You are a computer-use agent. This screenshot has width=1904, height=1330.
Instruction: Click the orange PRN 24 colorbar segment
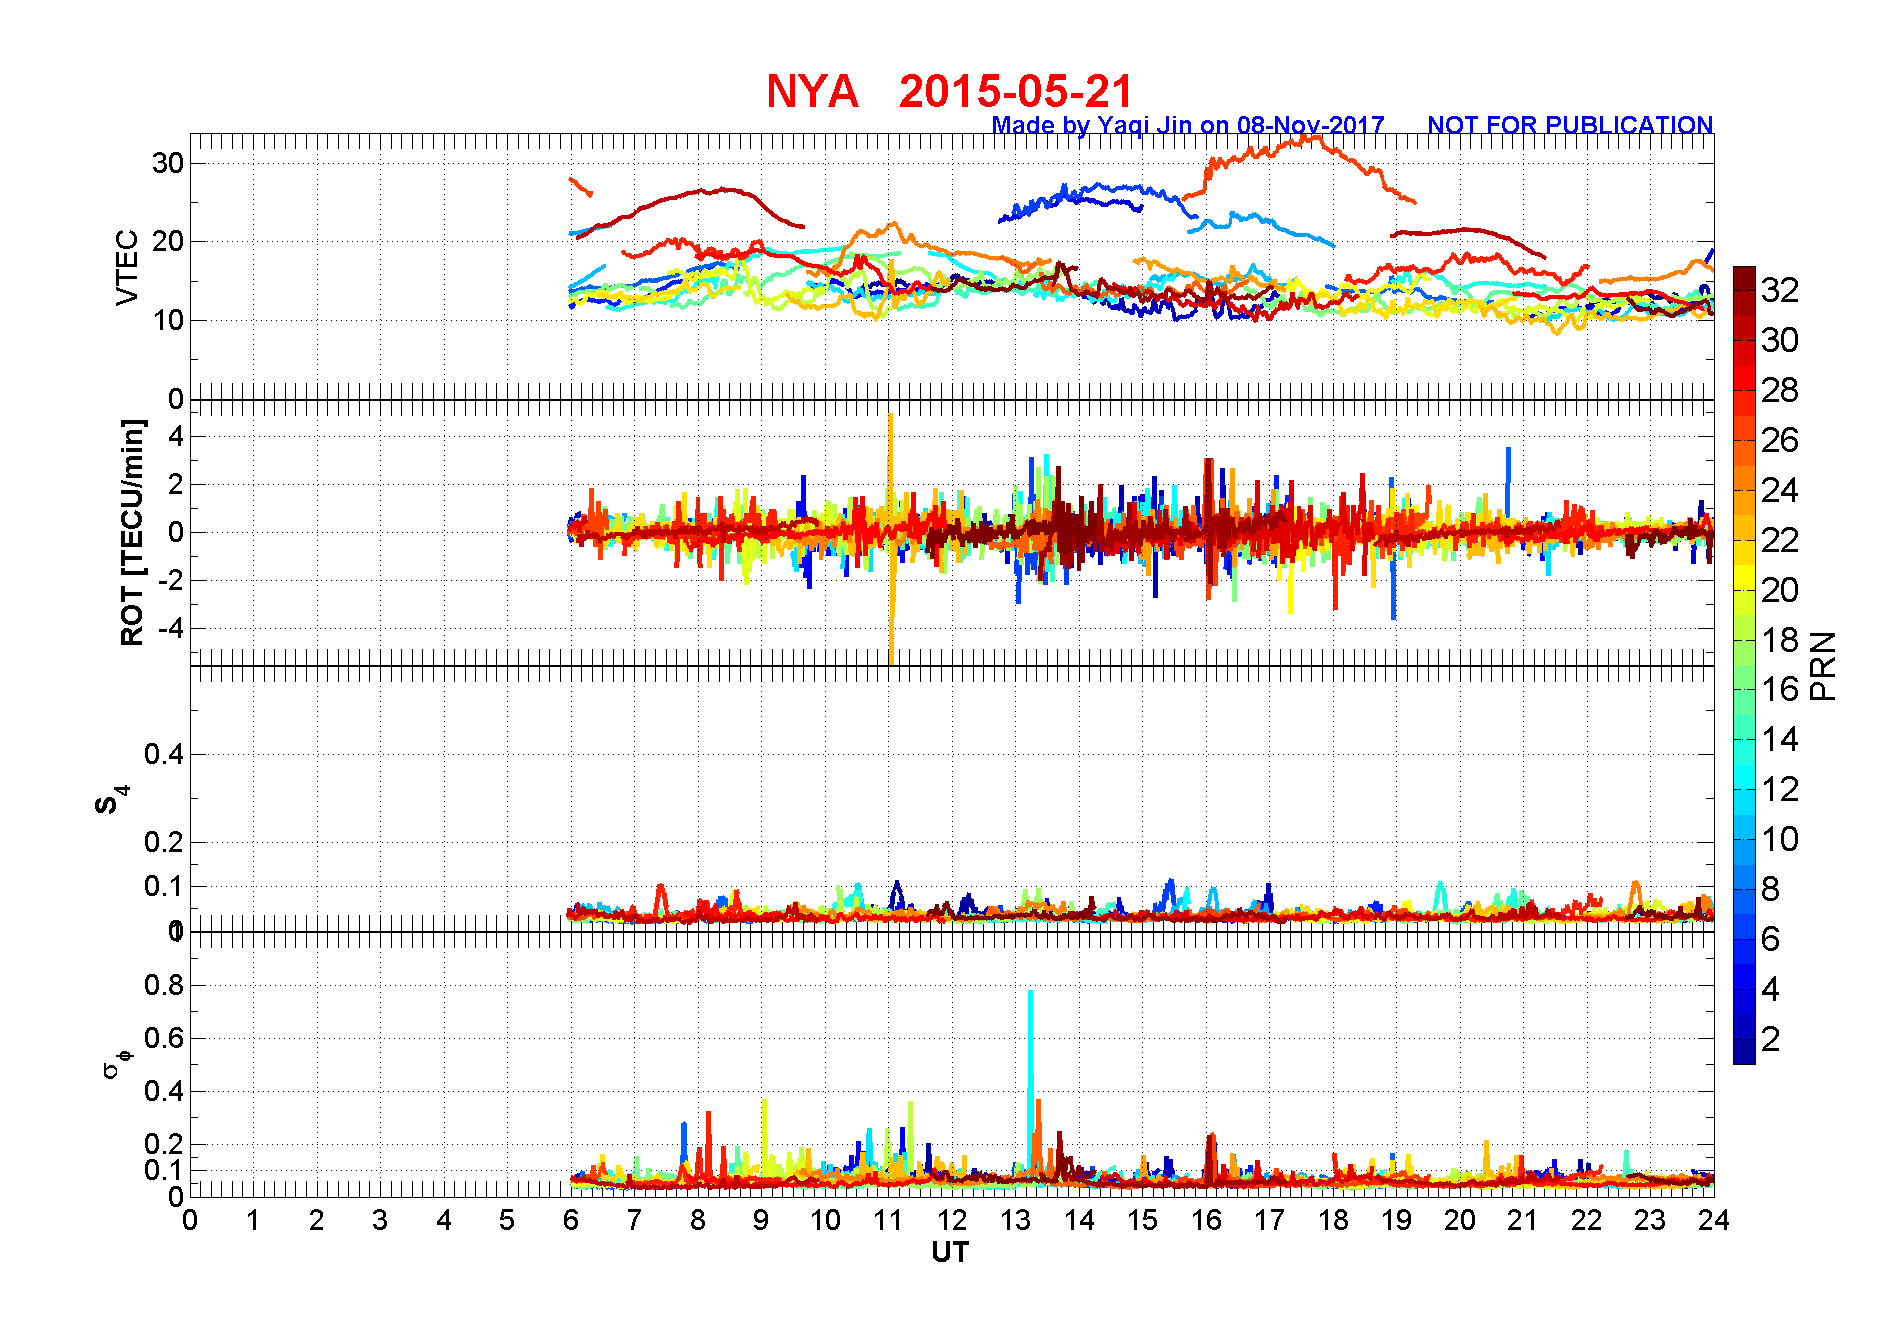[1744, 478]
